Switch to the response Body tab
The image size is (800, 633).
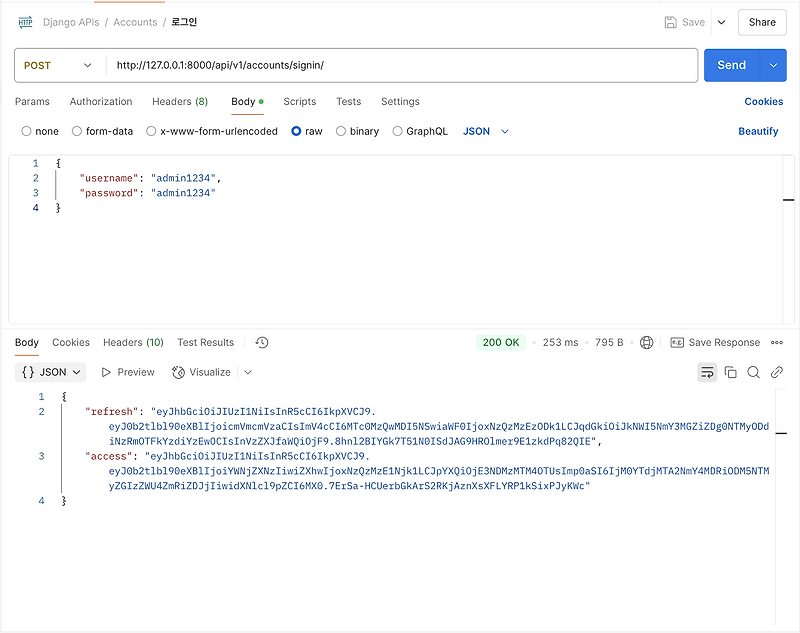(27, 342)
